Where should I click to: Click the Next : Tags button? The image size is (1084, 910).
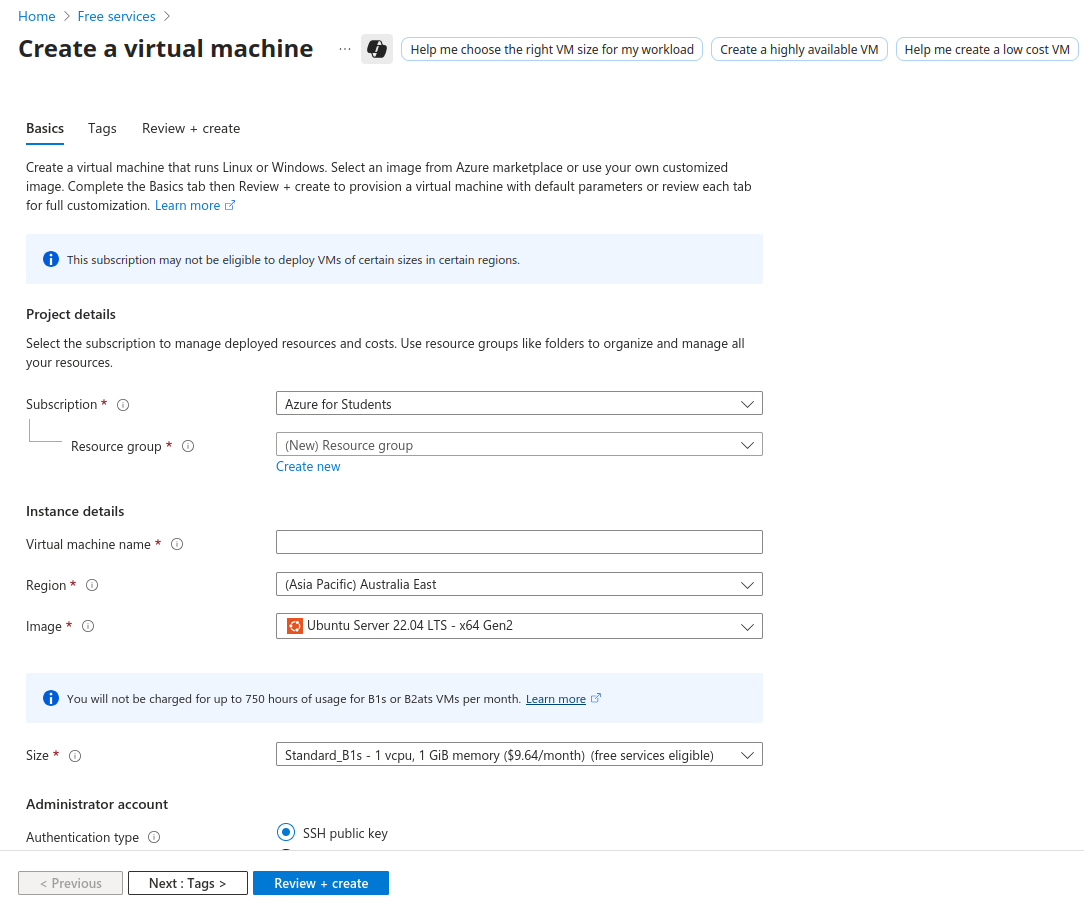(187, 883)
